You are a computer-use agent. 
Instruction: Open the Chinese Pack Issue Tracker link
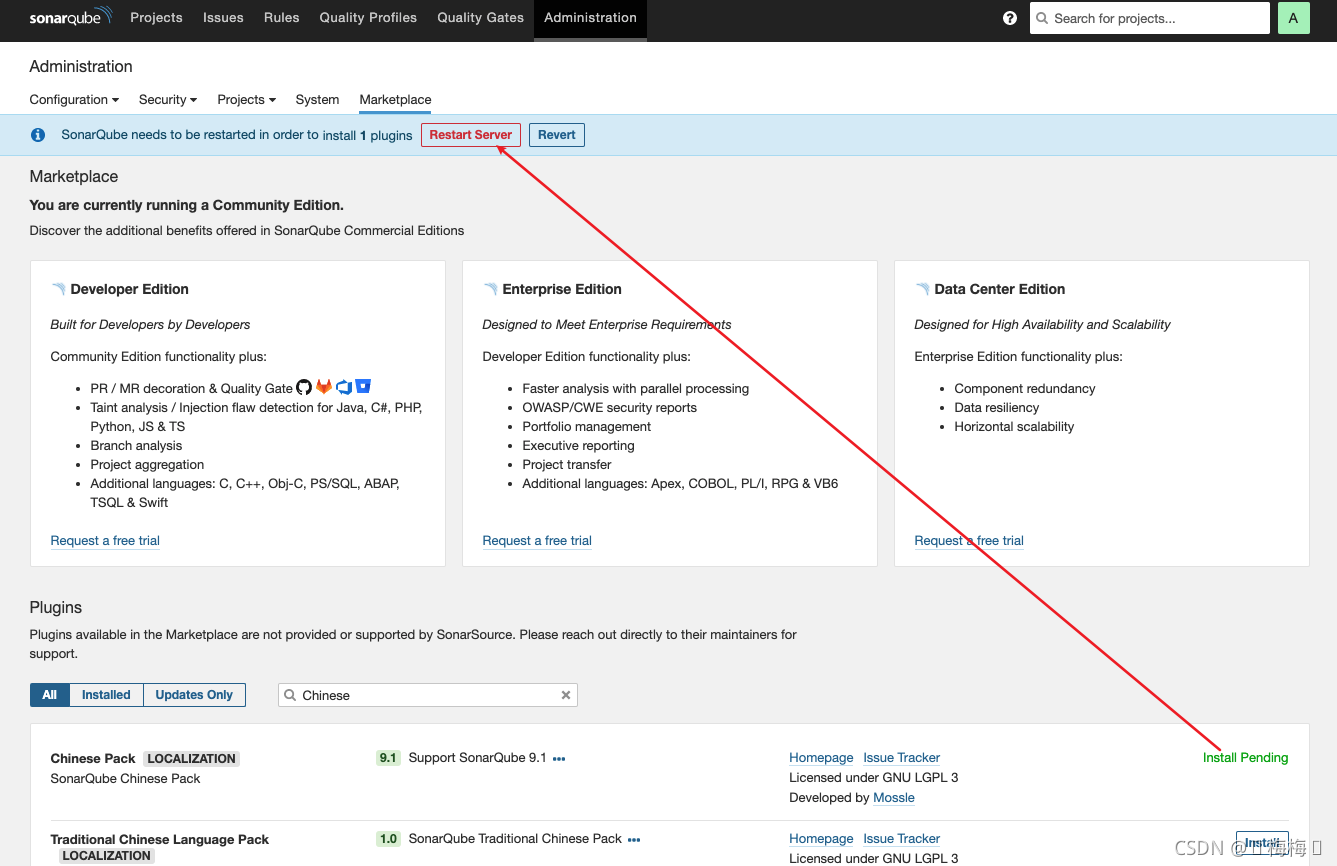tap(902, 758)
